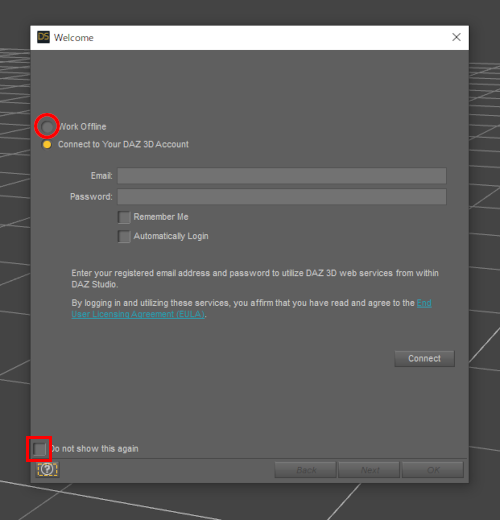
Task: Tick the Automatically Login checkbox
Action: pos(124,236)
